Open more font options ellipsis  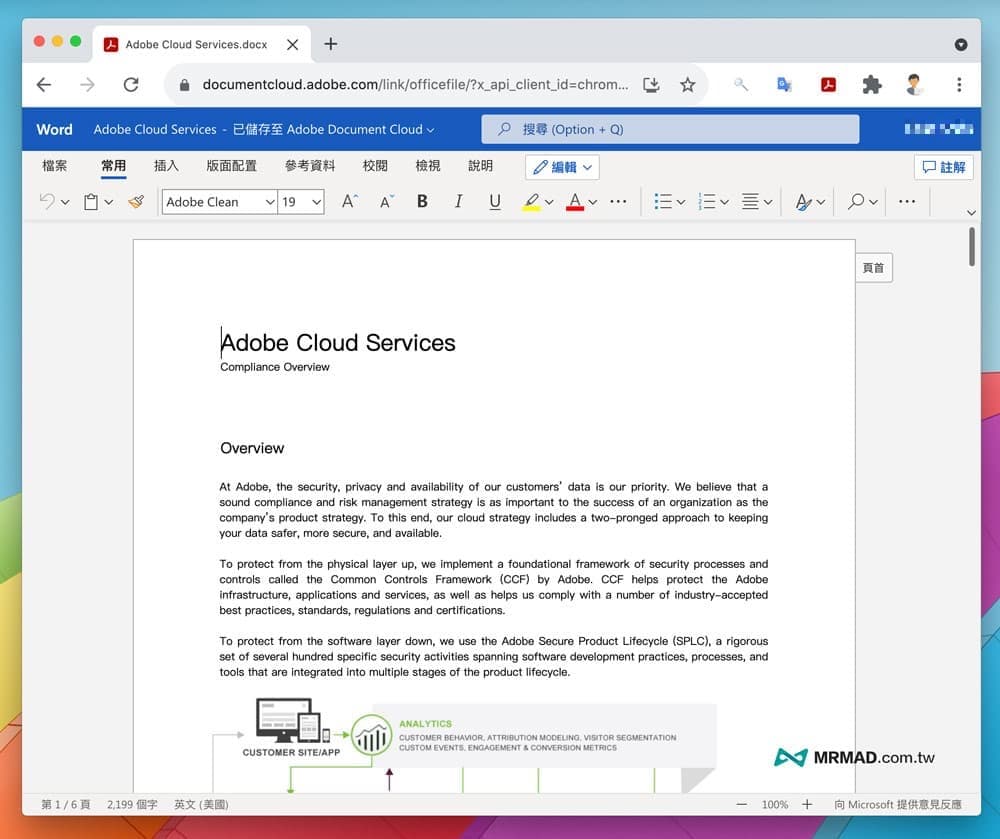pos(618,201)
